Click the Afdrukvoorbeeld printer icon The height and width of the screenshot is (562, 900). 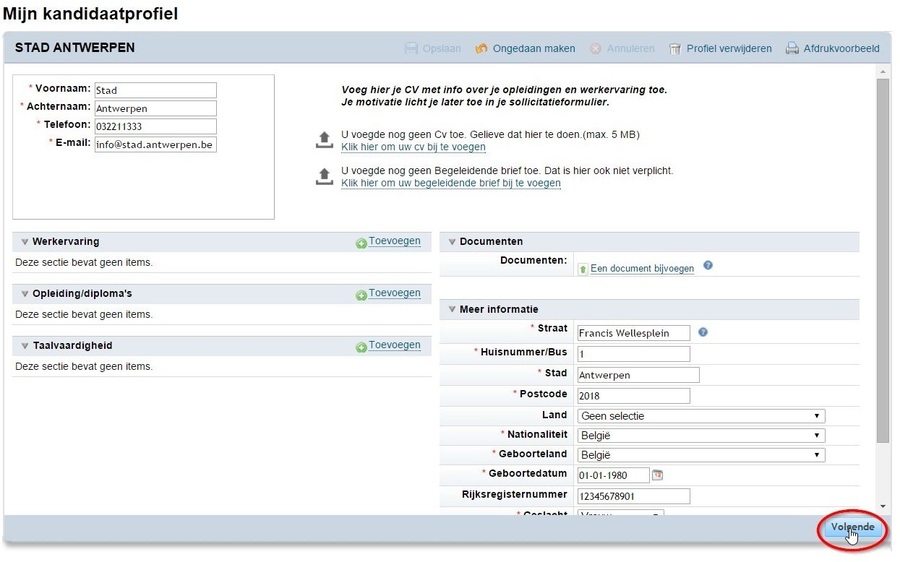pos(792,48)
